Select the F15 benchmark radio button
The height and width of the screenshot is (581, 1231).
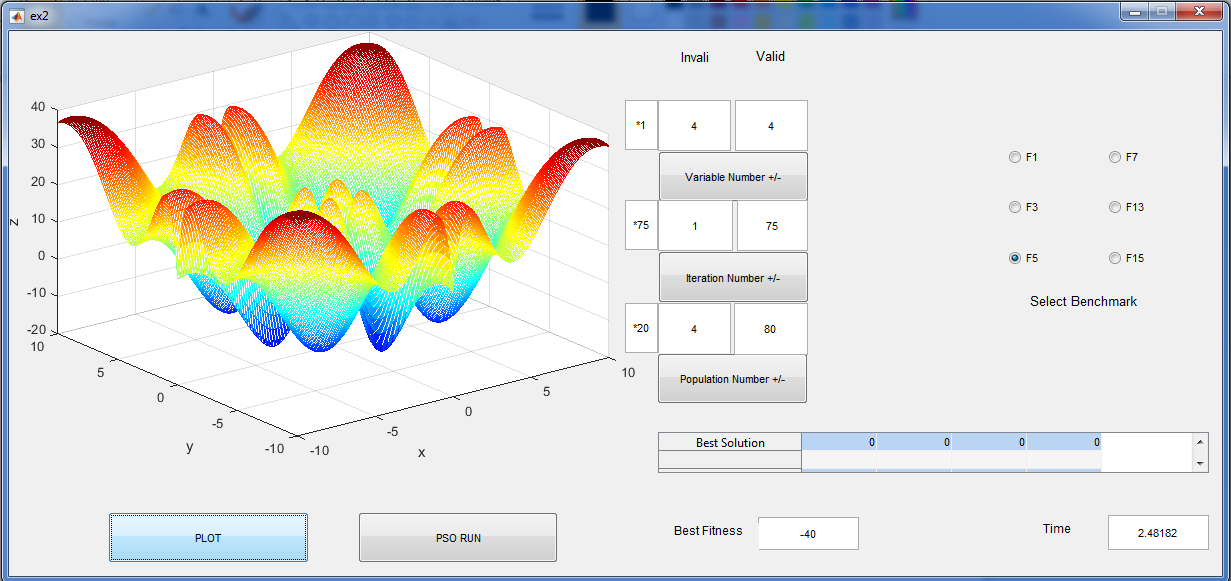click(1115, 258)
